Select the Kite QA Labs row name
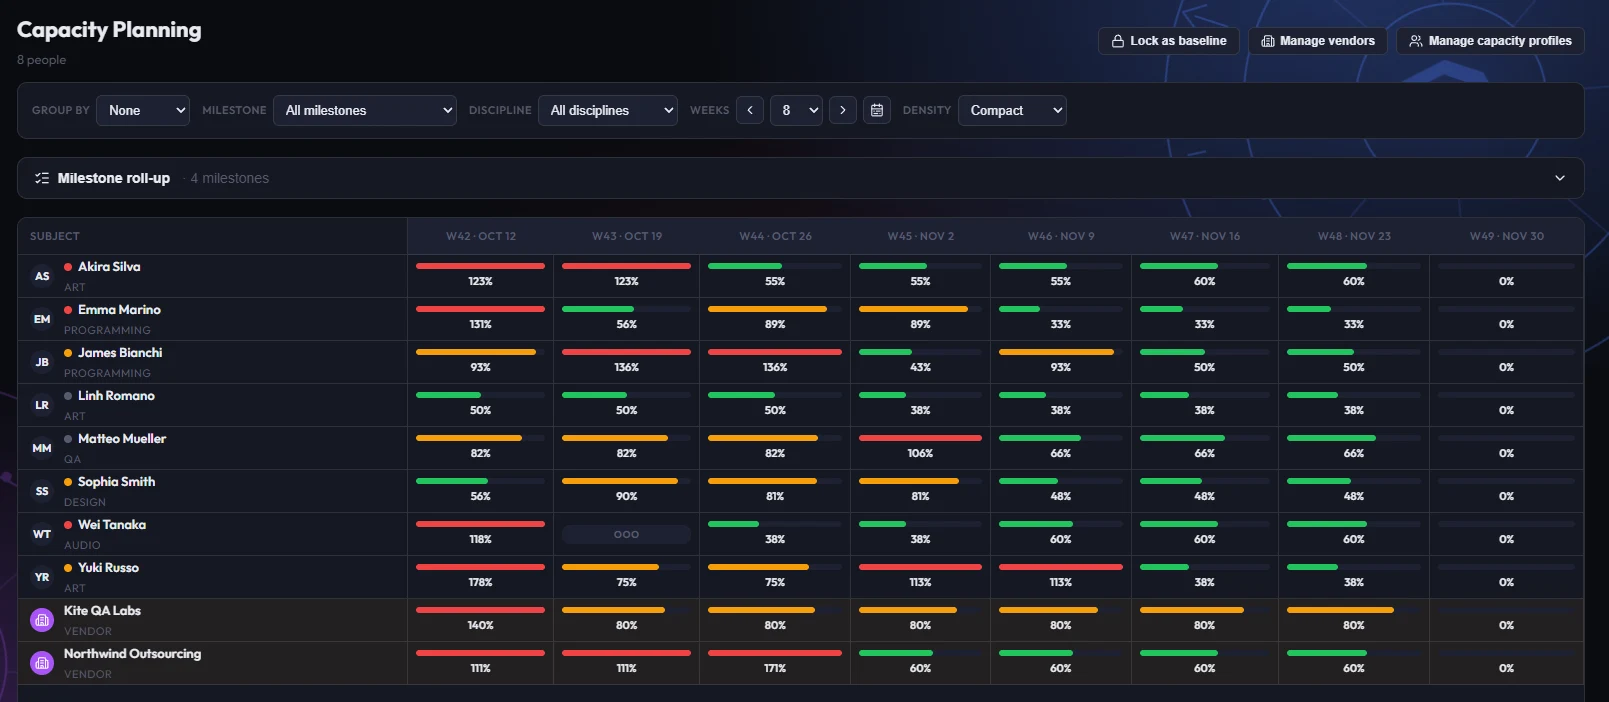 point(102,611)
